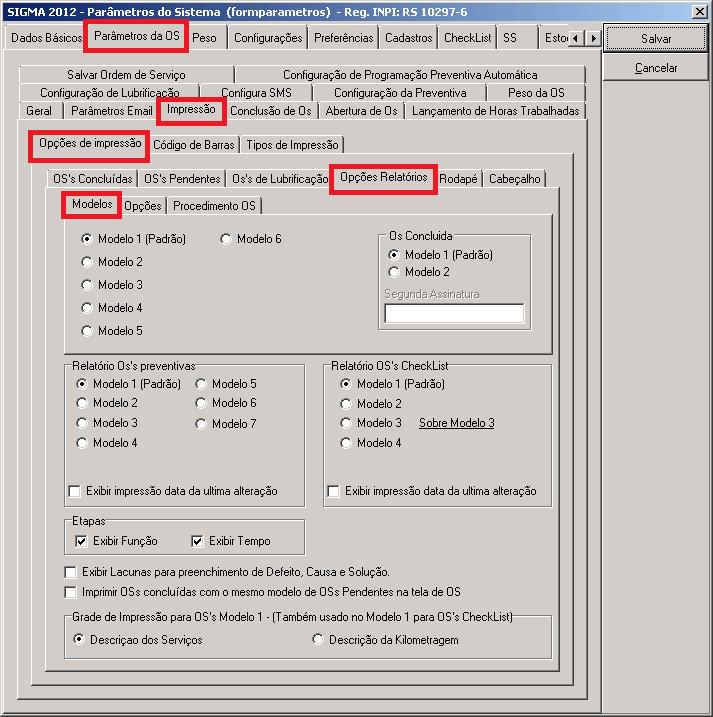Select Modelo 5 in top model group
This screenshot has width=713, height=717.
pos(112,331)
